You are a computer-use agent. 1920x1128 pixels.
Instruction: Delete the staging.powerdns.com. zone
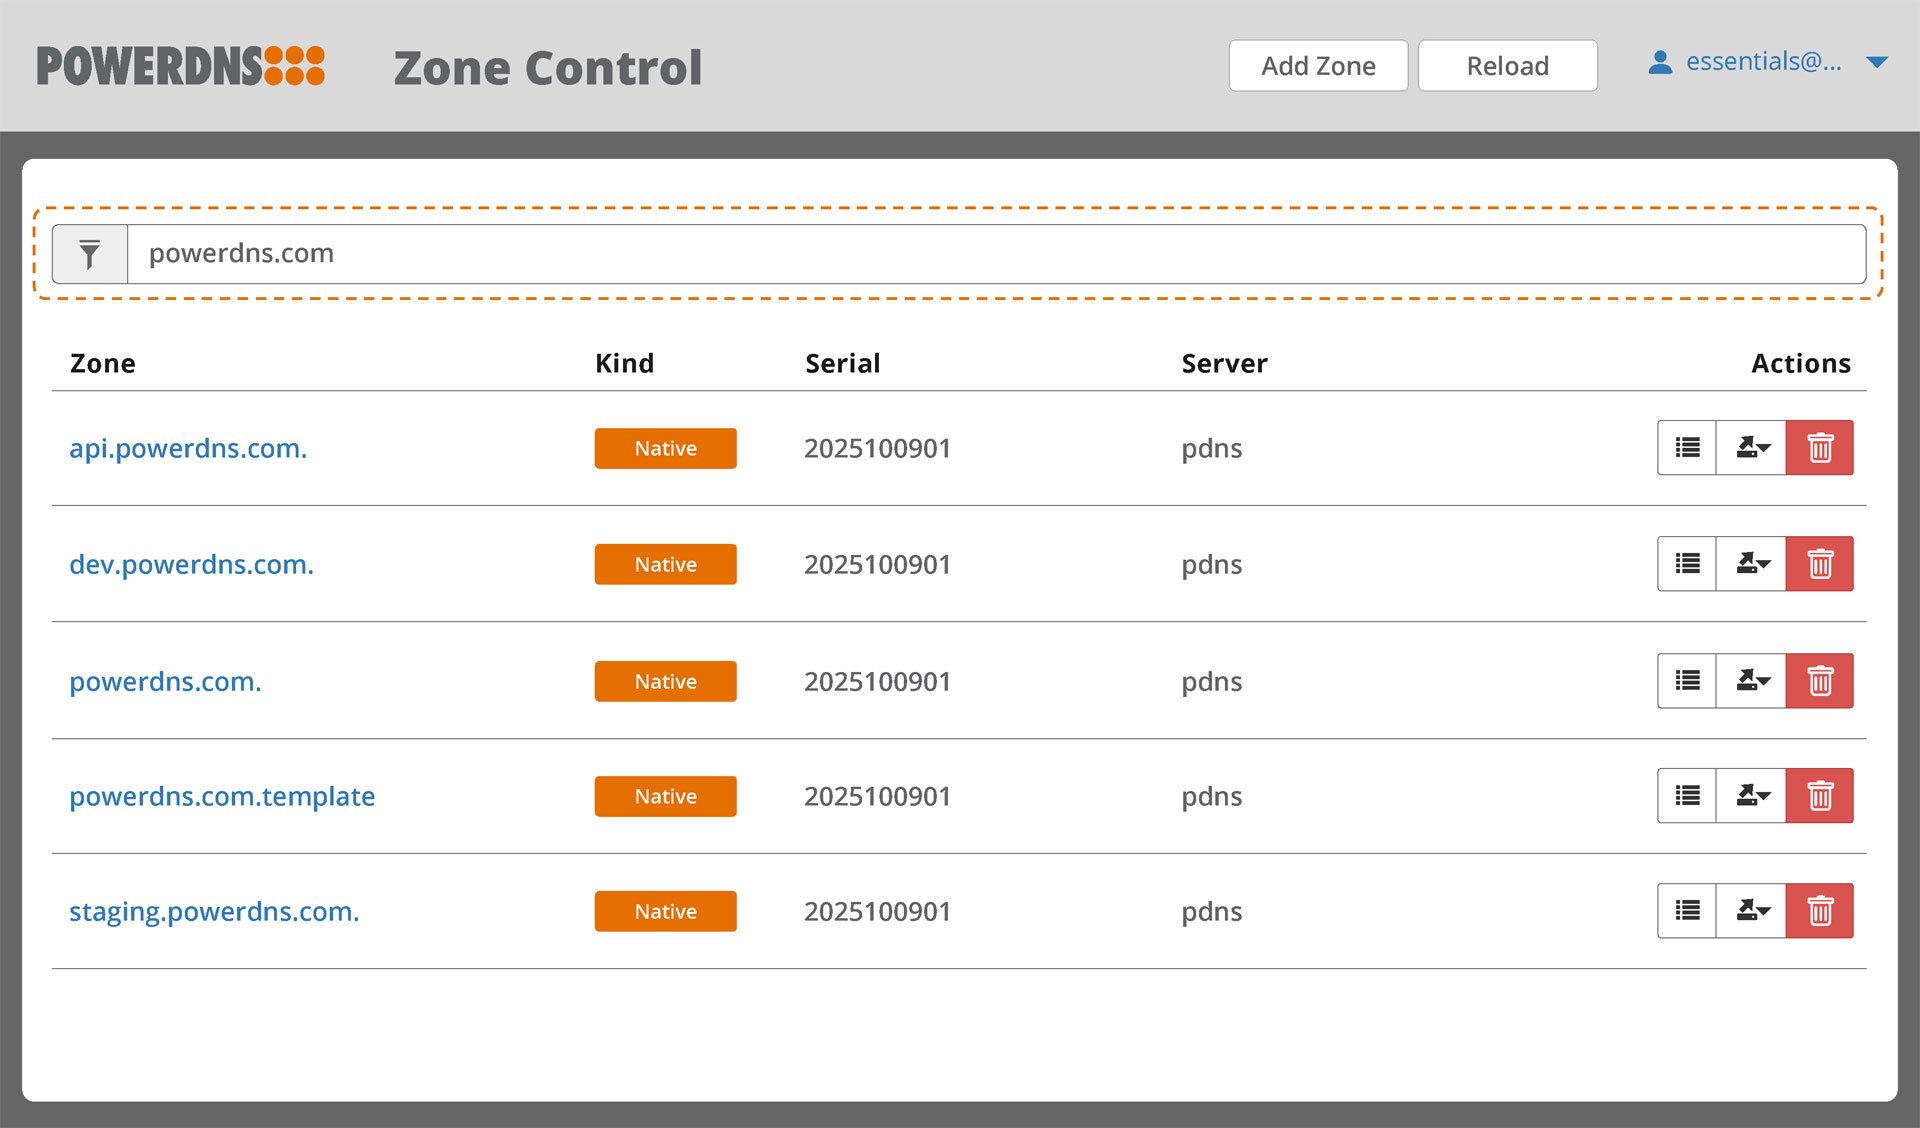(1820, 910)
